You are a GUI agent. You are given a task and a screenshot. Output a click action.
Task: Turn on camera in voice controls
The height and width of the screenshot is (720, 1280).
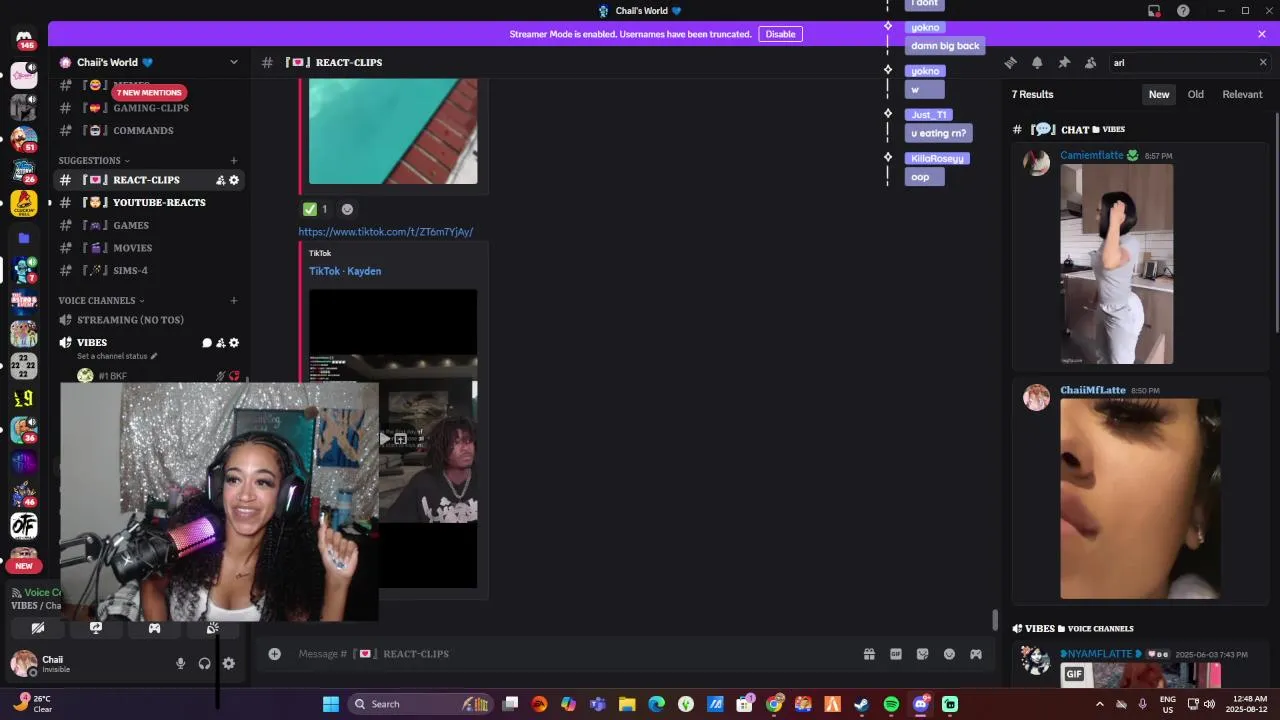pyautogui.click(x=38, y=628)
